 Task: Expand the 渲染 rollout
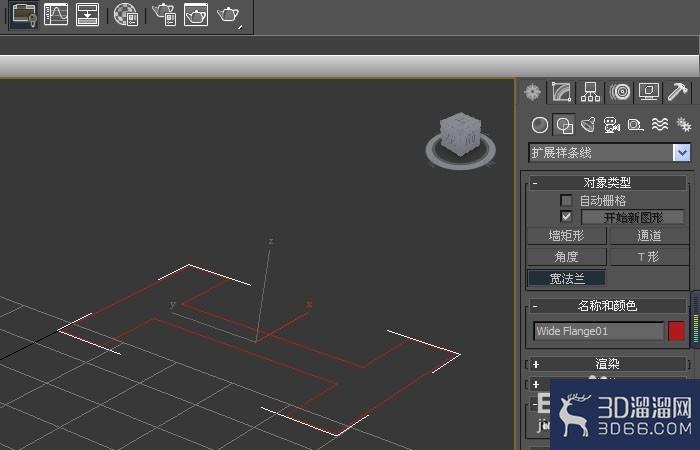pyautogui.click(x=608, y=364)
